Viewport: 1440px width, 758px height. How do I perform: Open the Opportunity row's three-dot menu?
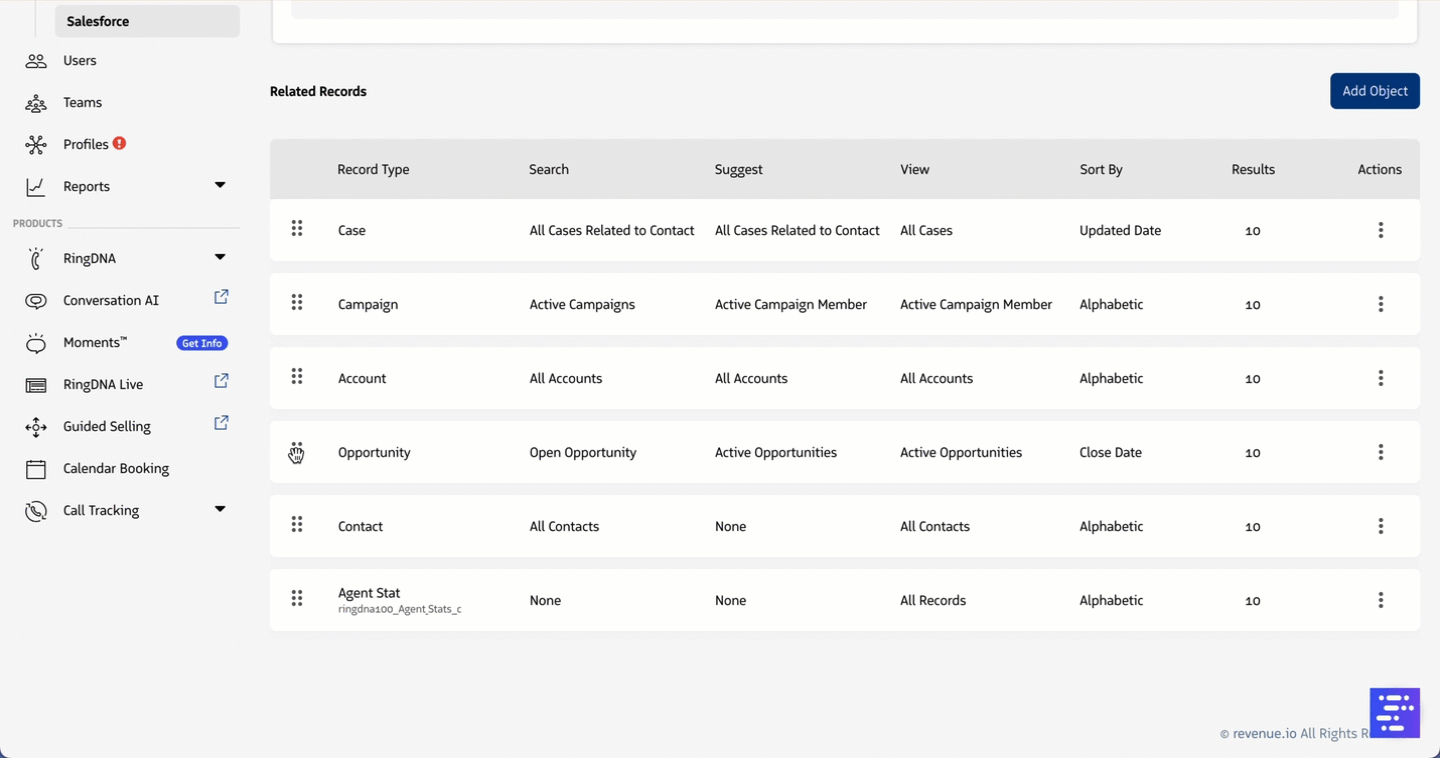pos(1381,451)
